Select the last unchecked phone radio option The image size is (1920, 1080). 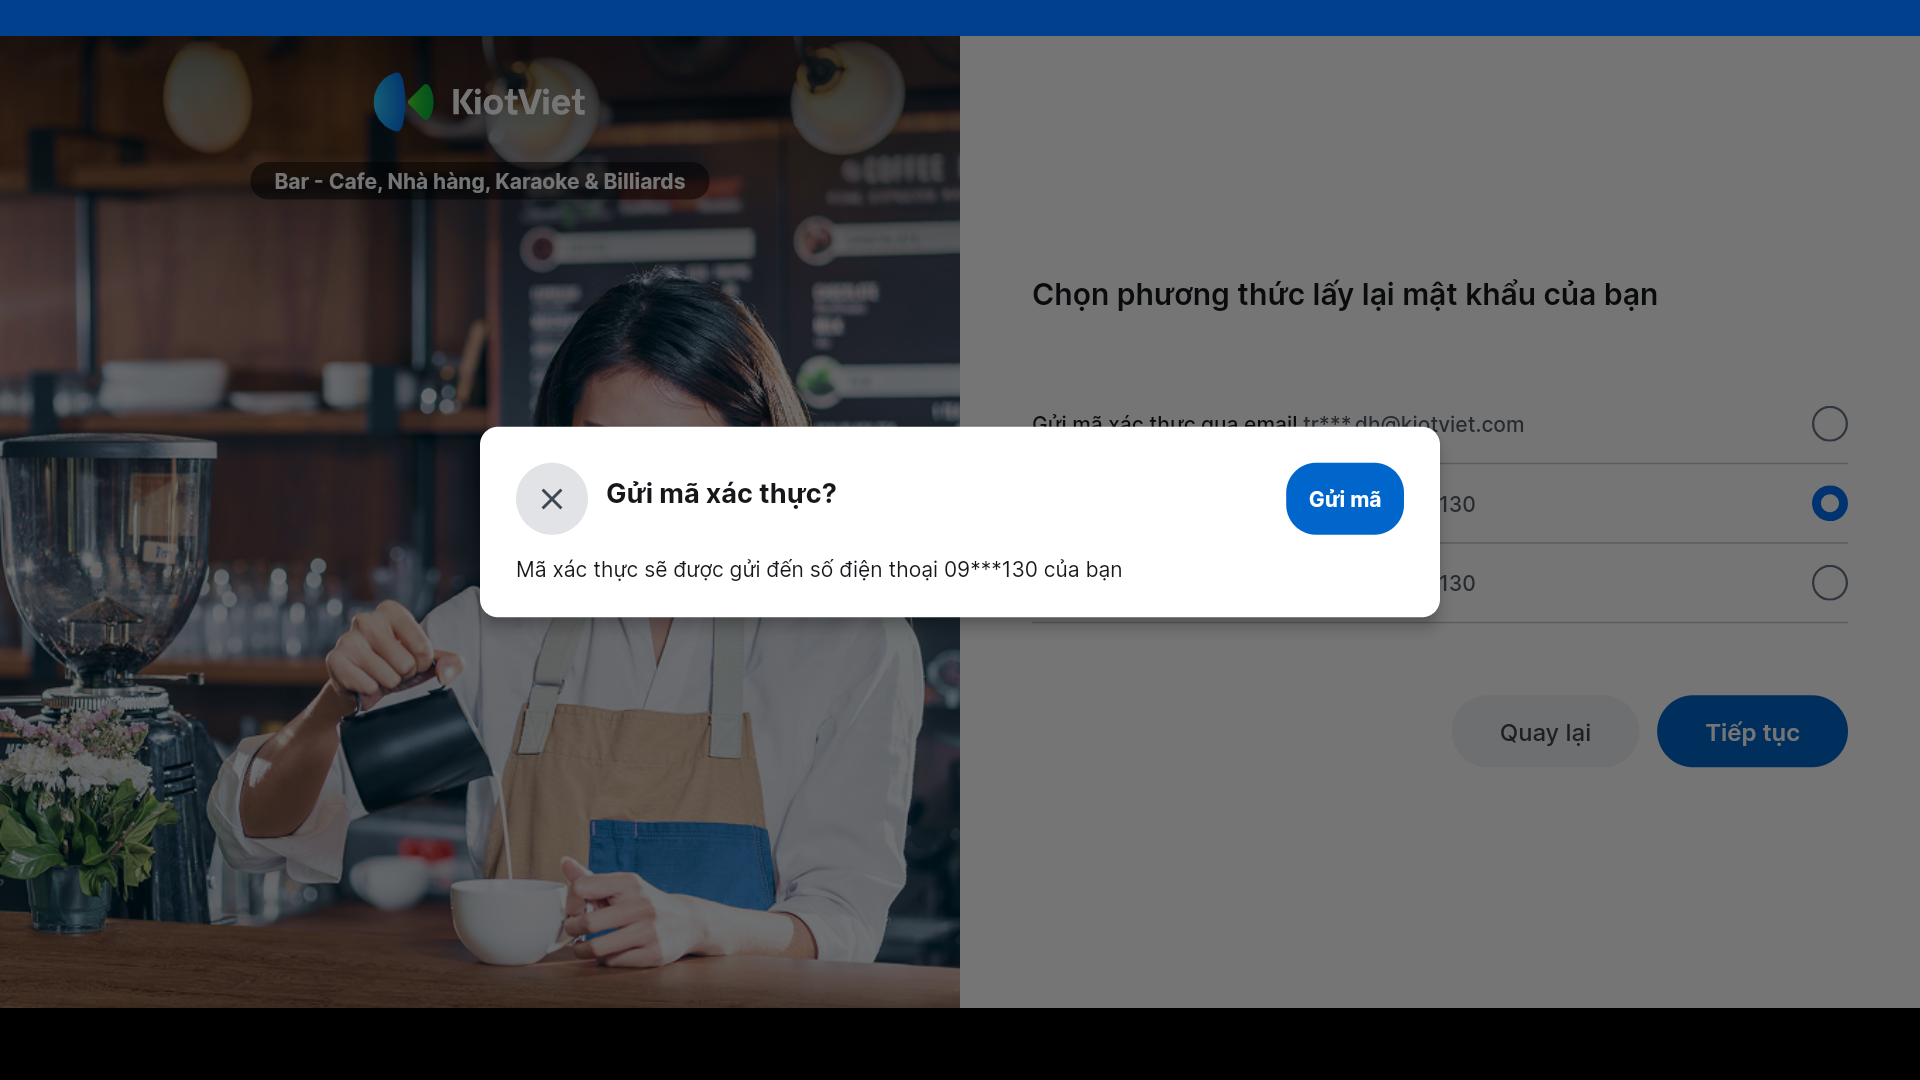(x=1829, y=583)
